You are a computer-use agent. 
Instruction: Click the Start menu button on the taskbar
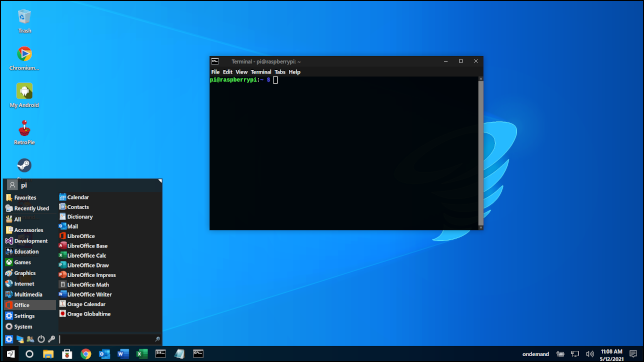tap(10, 354)
